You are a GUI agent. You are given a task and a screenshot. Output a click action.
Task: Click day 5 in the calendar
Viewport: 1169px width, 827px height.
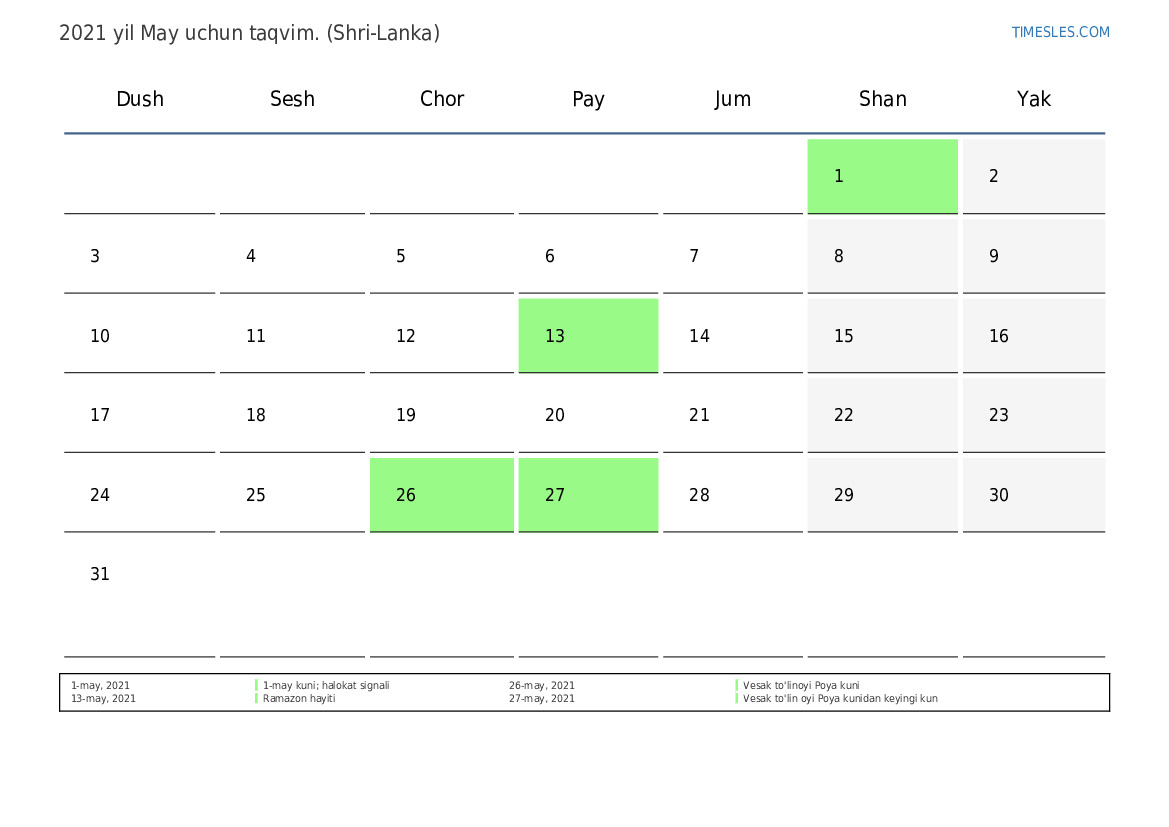tap(441, 256)
